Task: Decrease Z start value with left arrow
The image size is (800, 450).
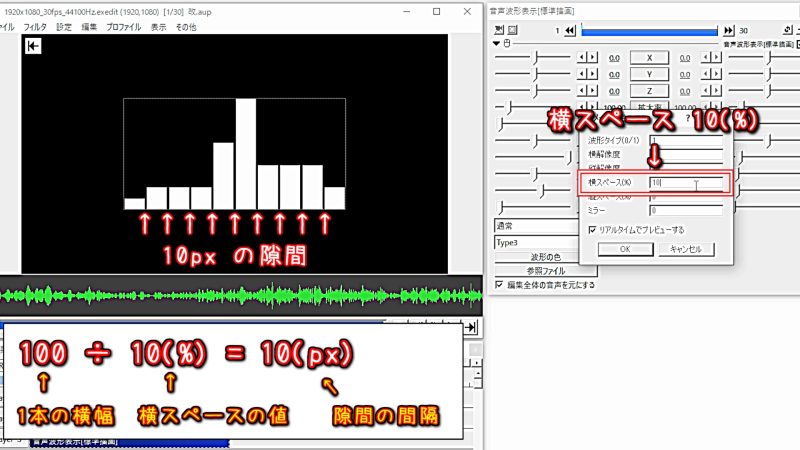Action: (581, 91)
